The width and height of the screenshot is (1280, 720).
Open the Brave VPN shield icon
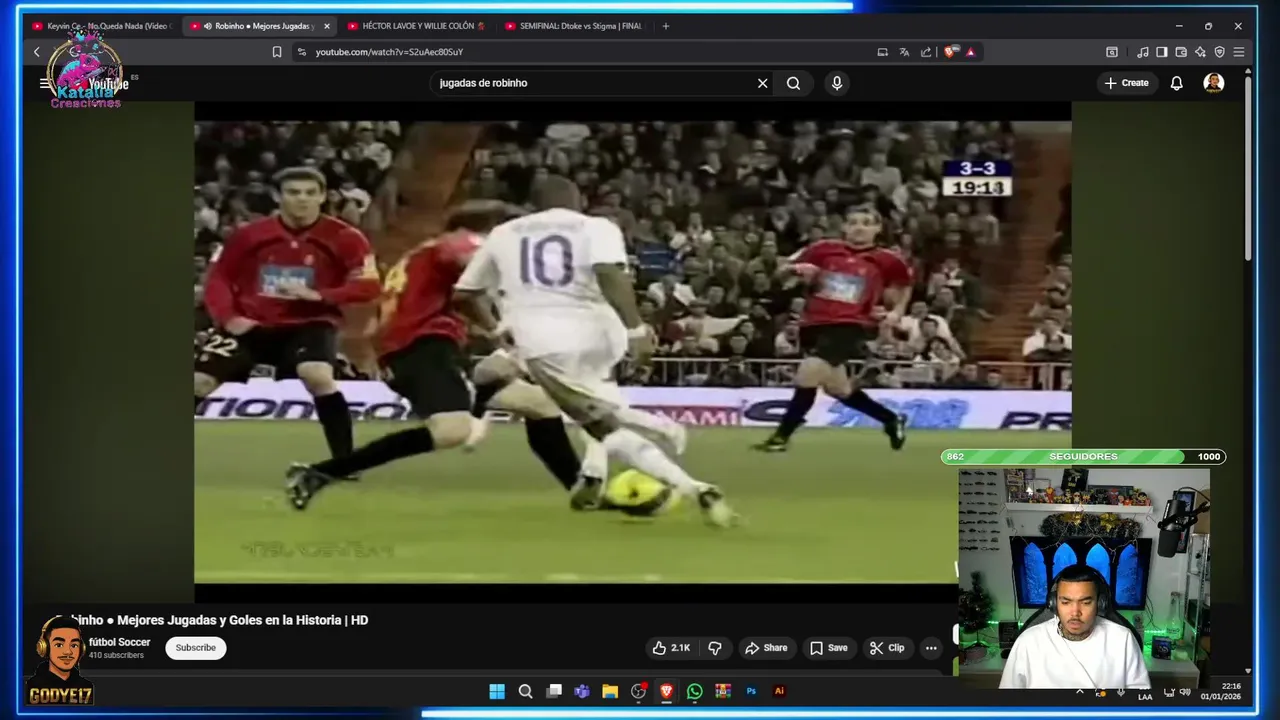[x=1219, y=52]
